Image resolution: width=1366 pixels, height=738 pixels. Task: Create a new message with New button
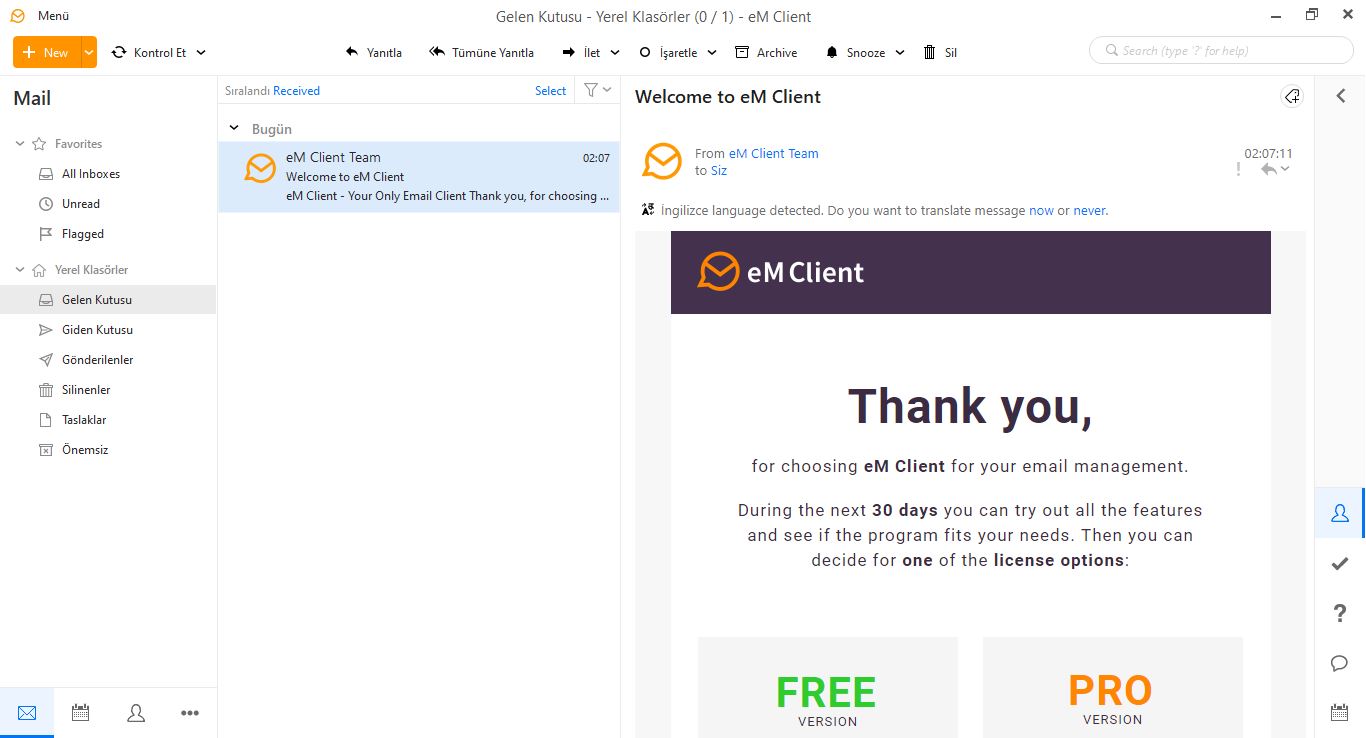[46, 52]
